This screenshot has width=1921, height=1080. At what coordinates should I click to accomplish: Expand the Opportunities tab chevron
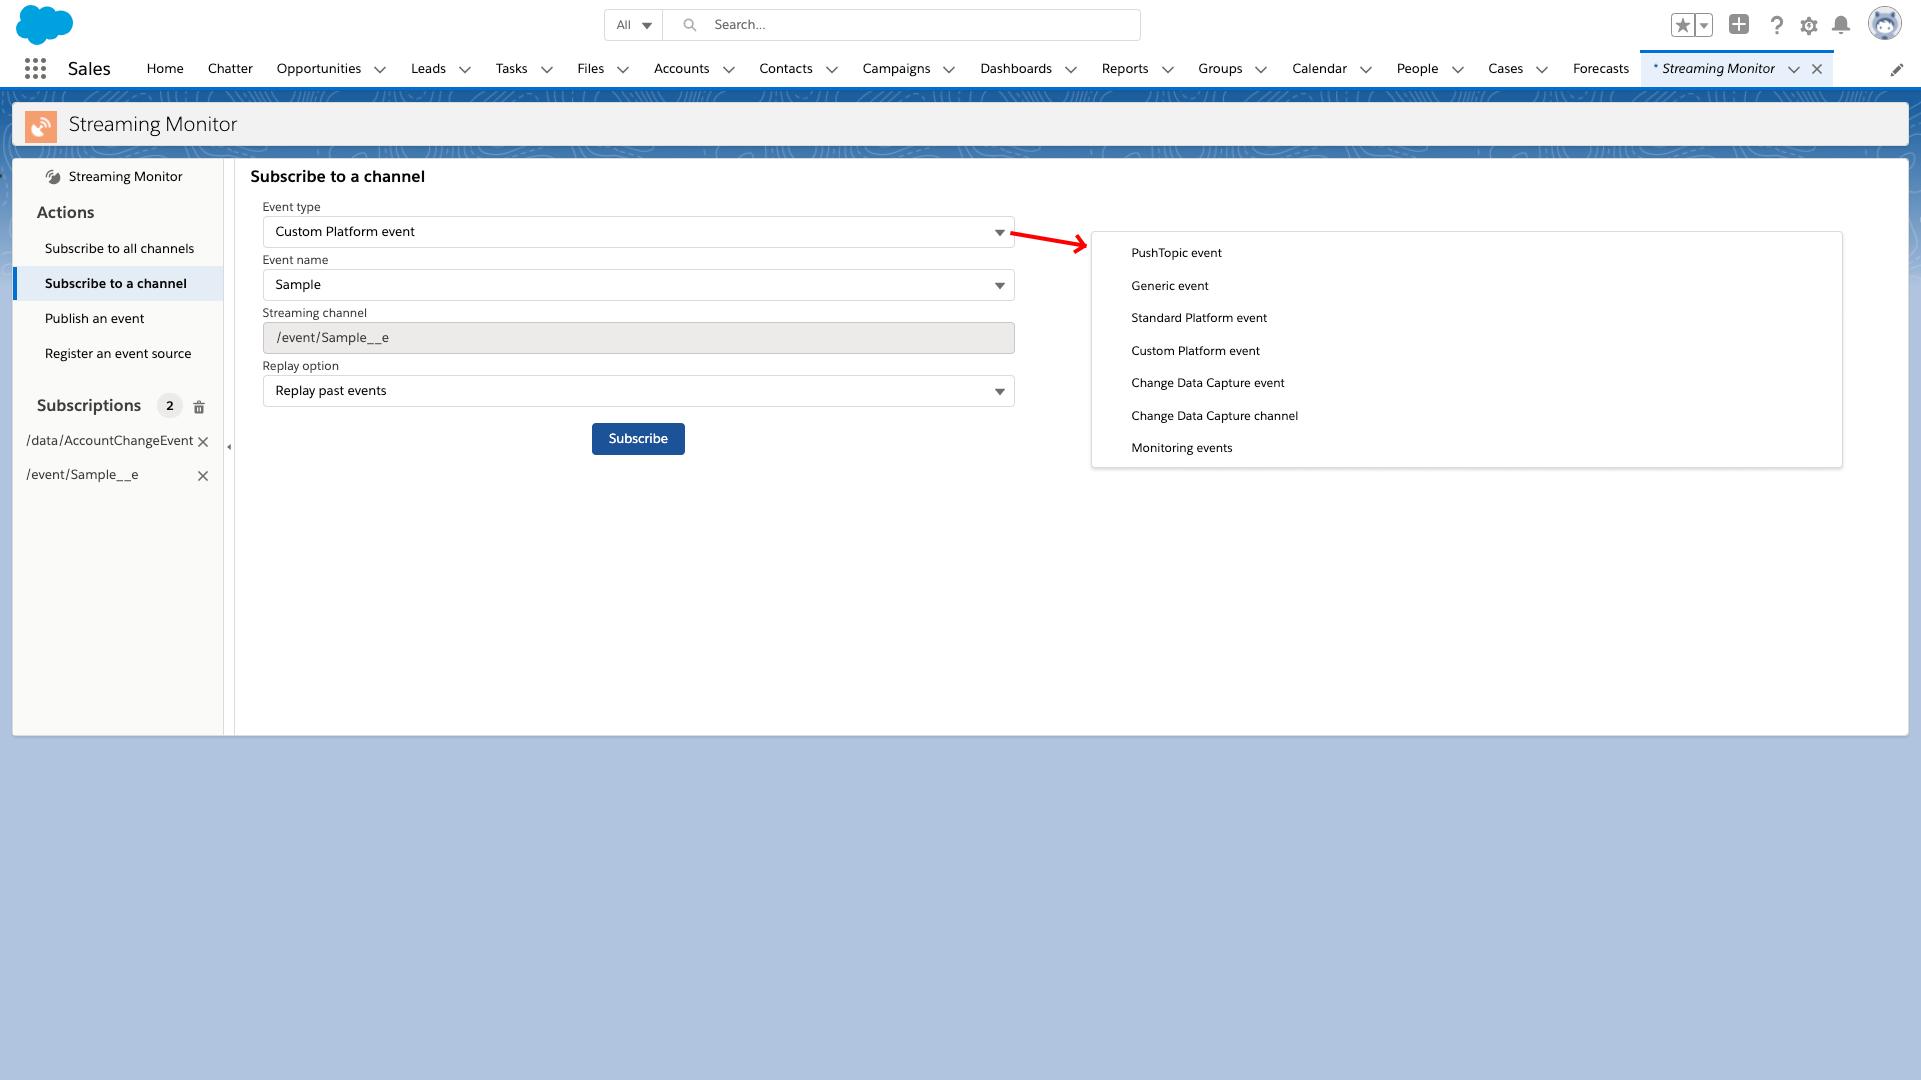(x=380, y=69)
